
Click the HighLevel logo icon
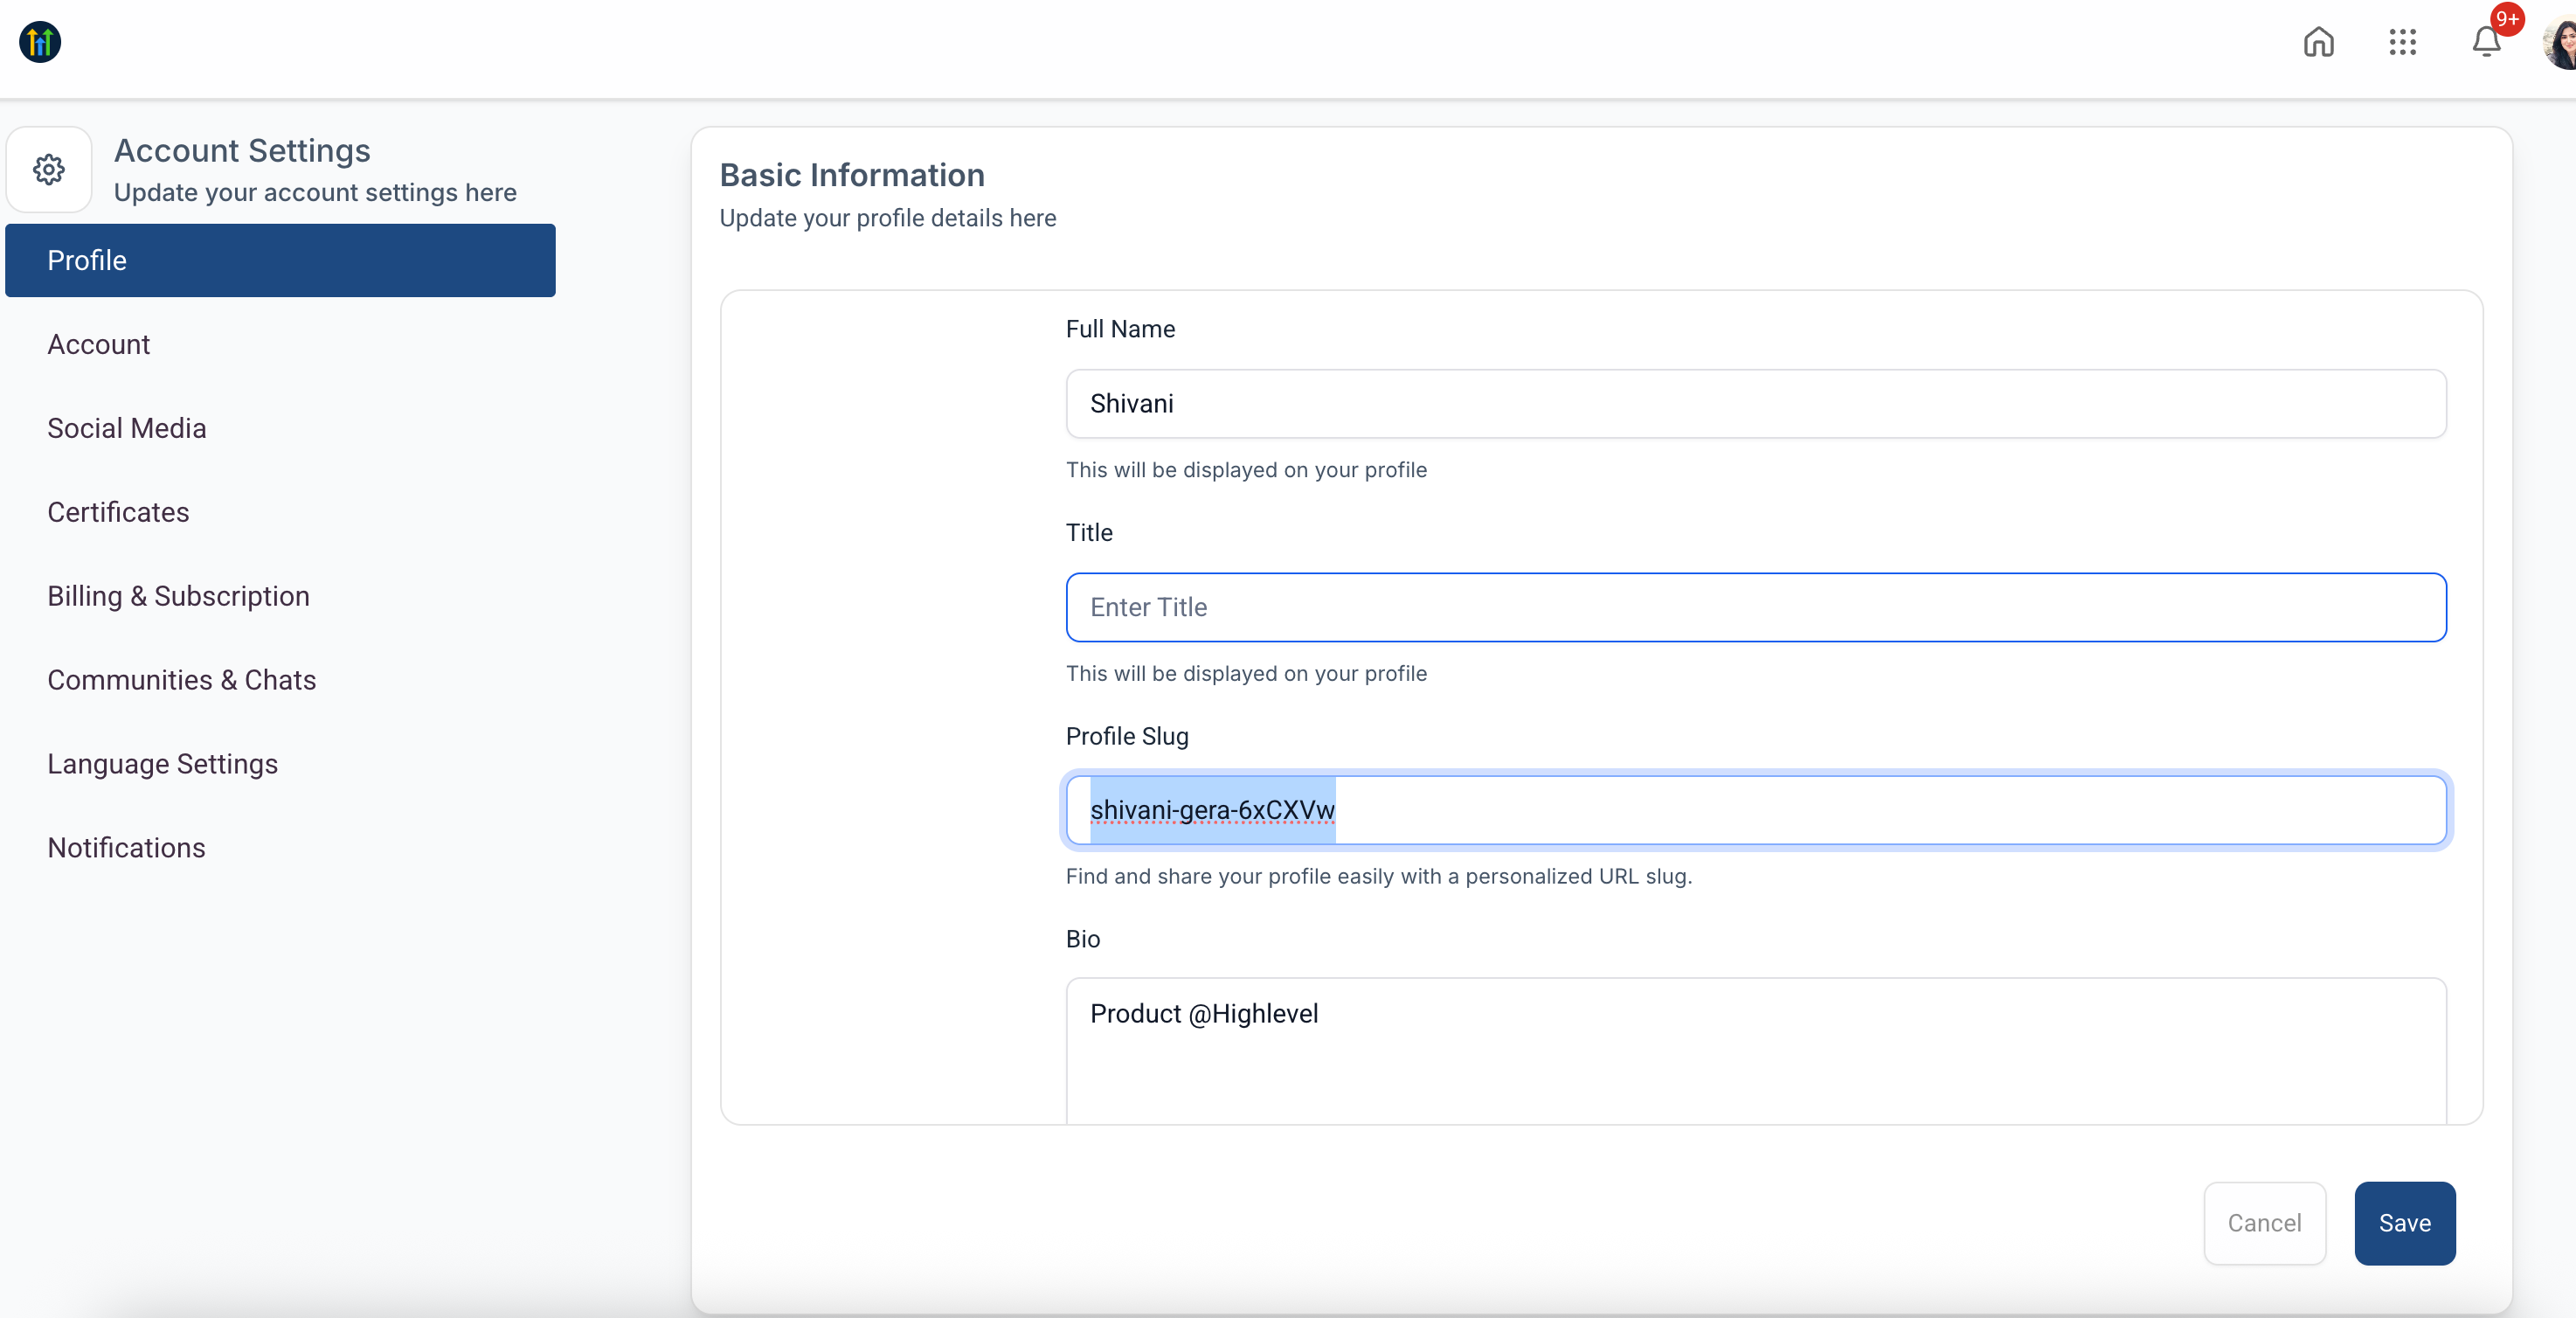[x=40, y=42]
